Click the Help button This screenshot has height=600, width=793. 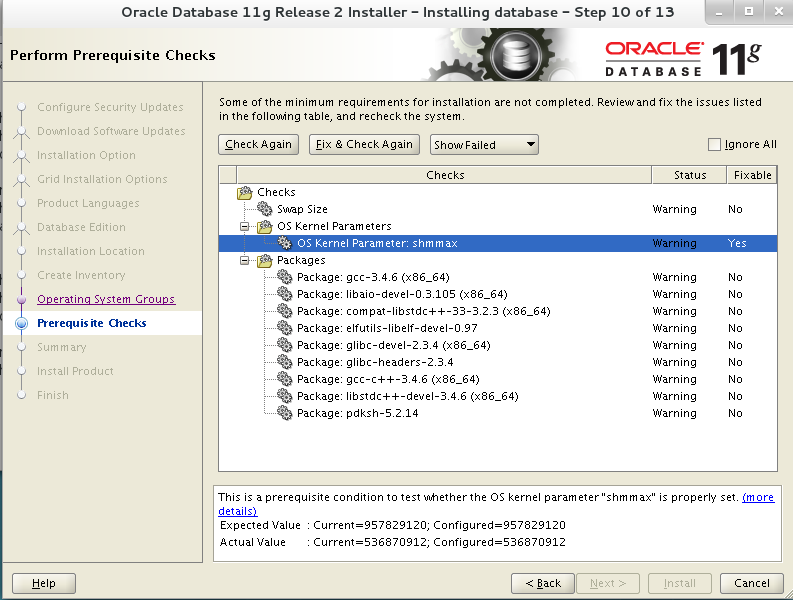click(44, 583)
